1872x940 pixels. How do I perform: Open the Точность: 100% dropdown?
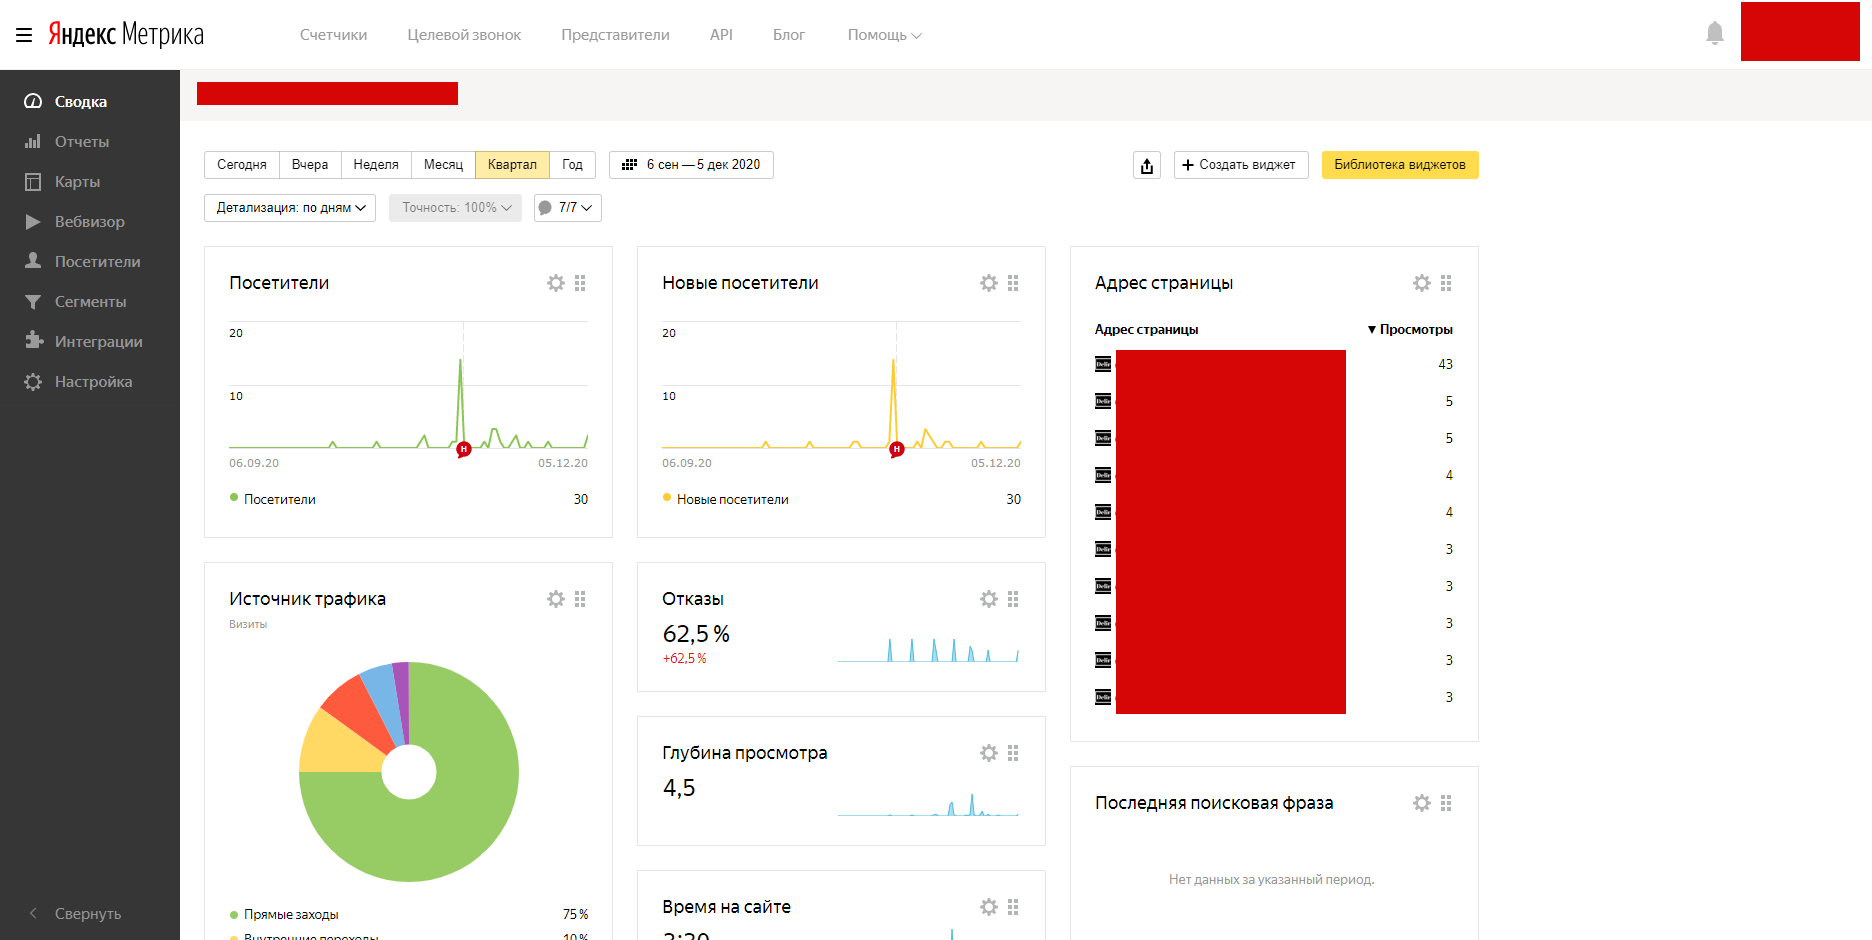pyautogui.click(x=455, y=208)
